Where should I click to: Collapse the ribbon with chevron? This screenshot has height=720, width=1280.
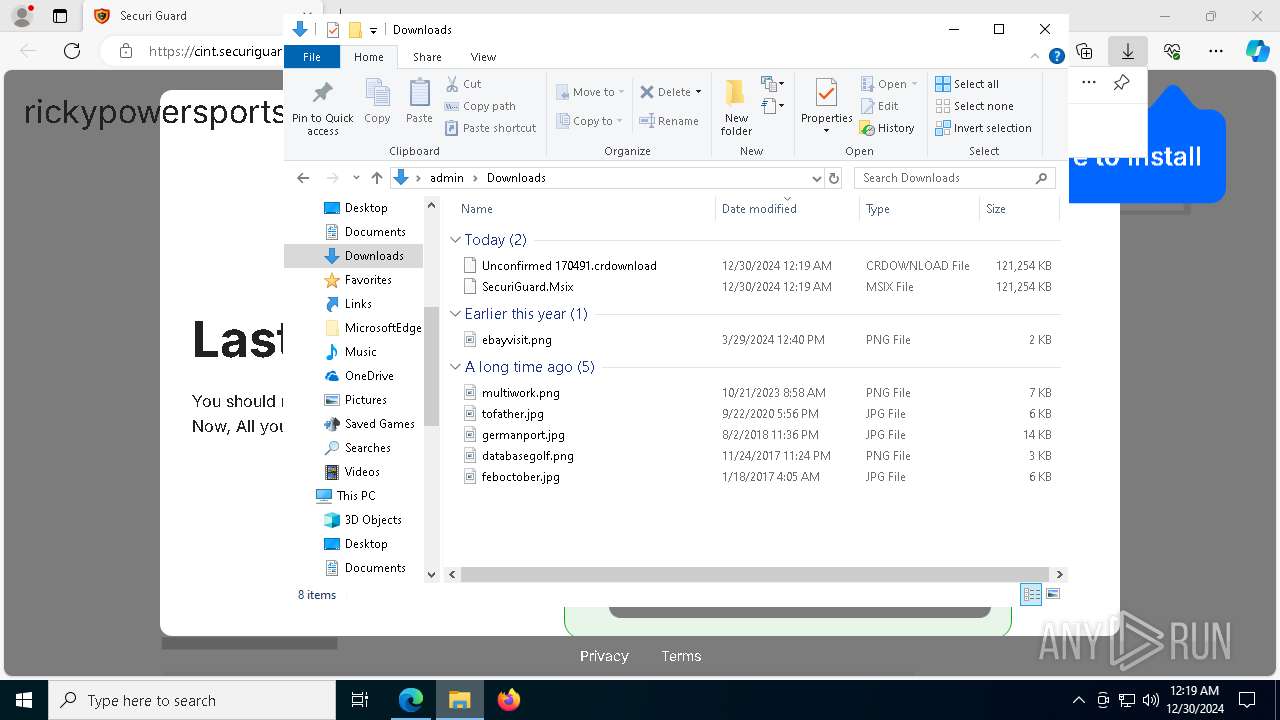1035,57
